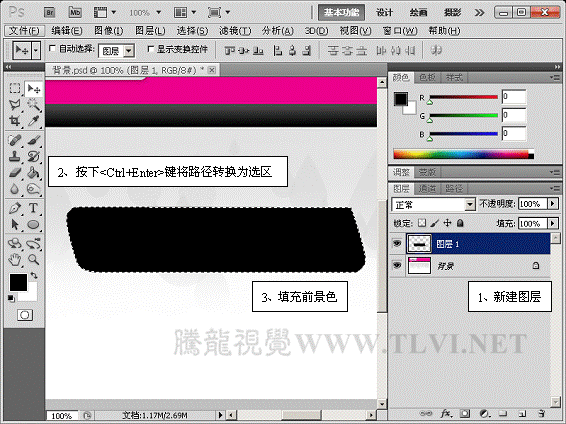Hide layer 图层 1 visibility eye

coord(397,244)
